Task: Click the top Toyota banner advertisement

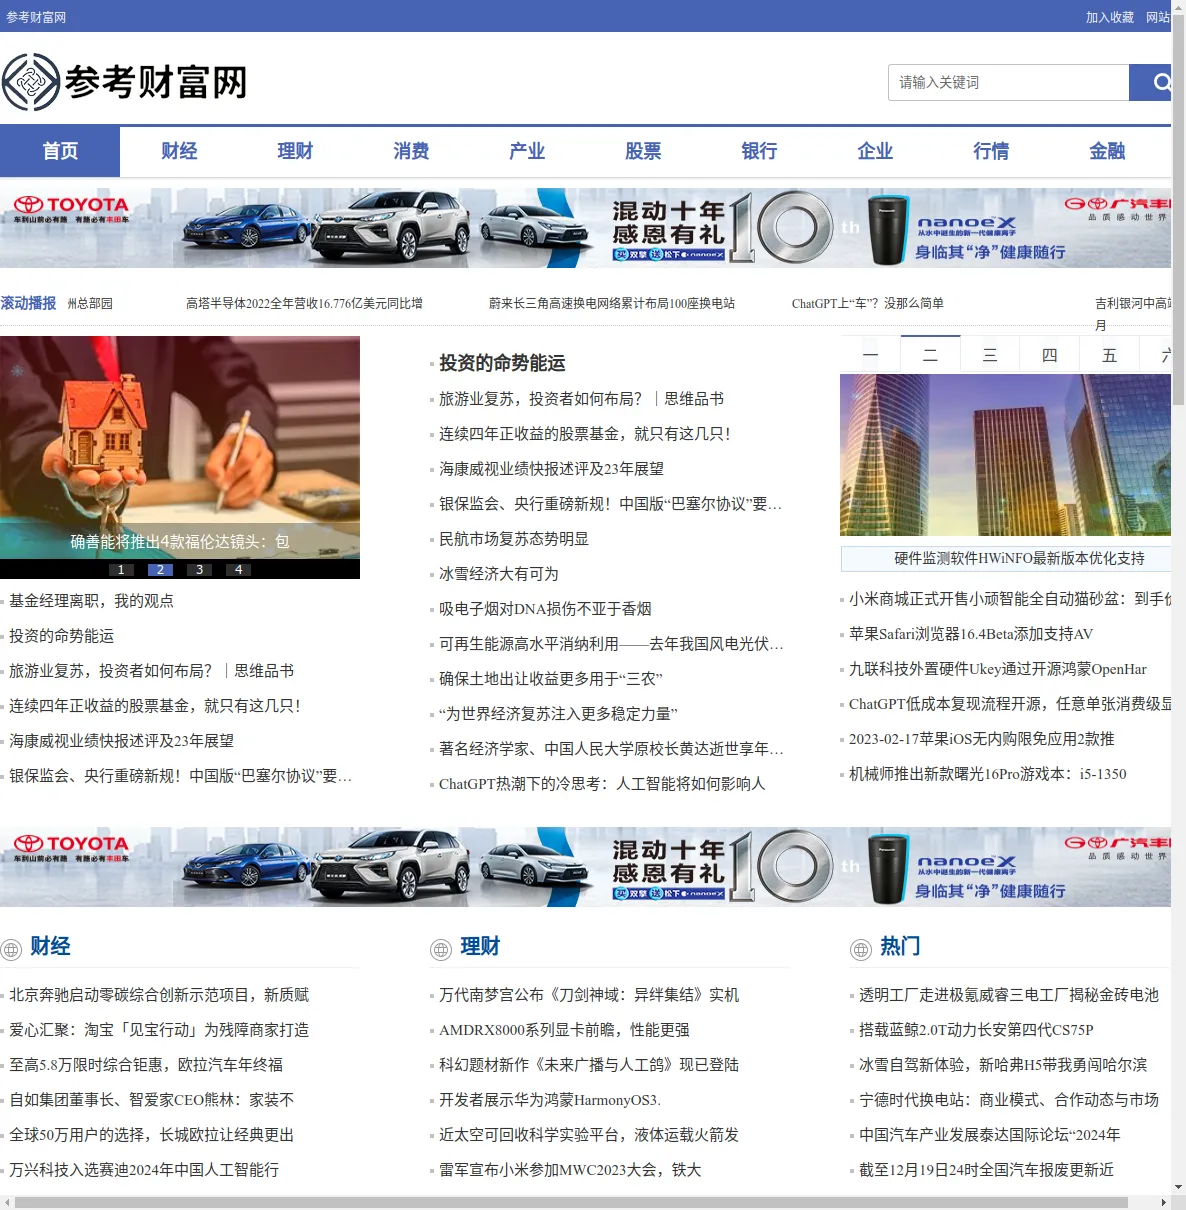Action: click(x=585, y=228)
